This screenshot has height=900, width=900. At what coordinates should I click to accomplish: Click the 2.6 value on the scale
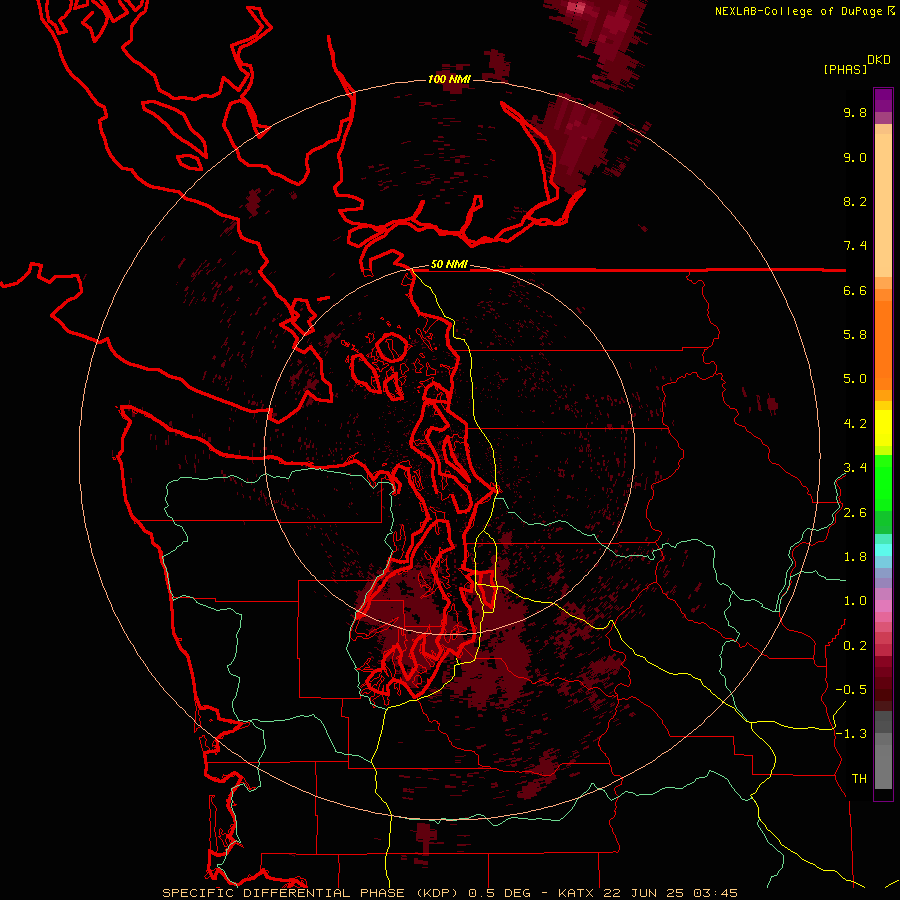(x=855, y=513)
